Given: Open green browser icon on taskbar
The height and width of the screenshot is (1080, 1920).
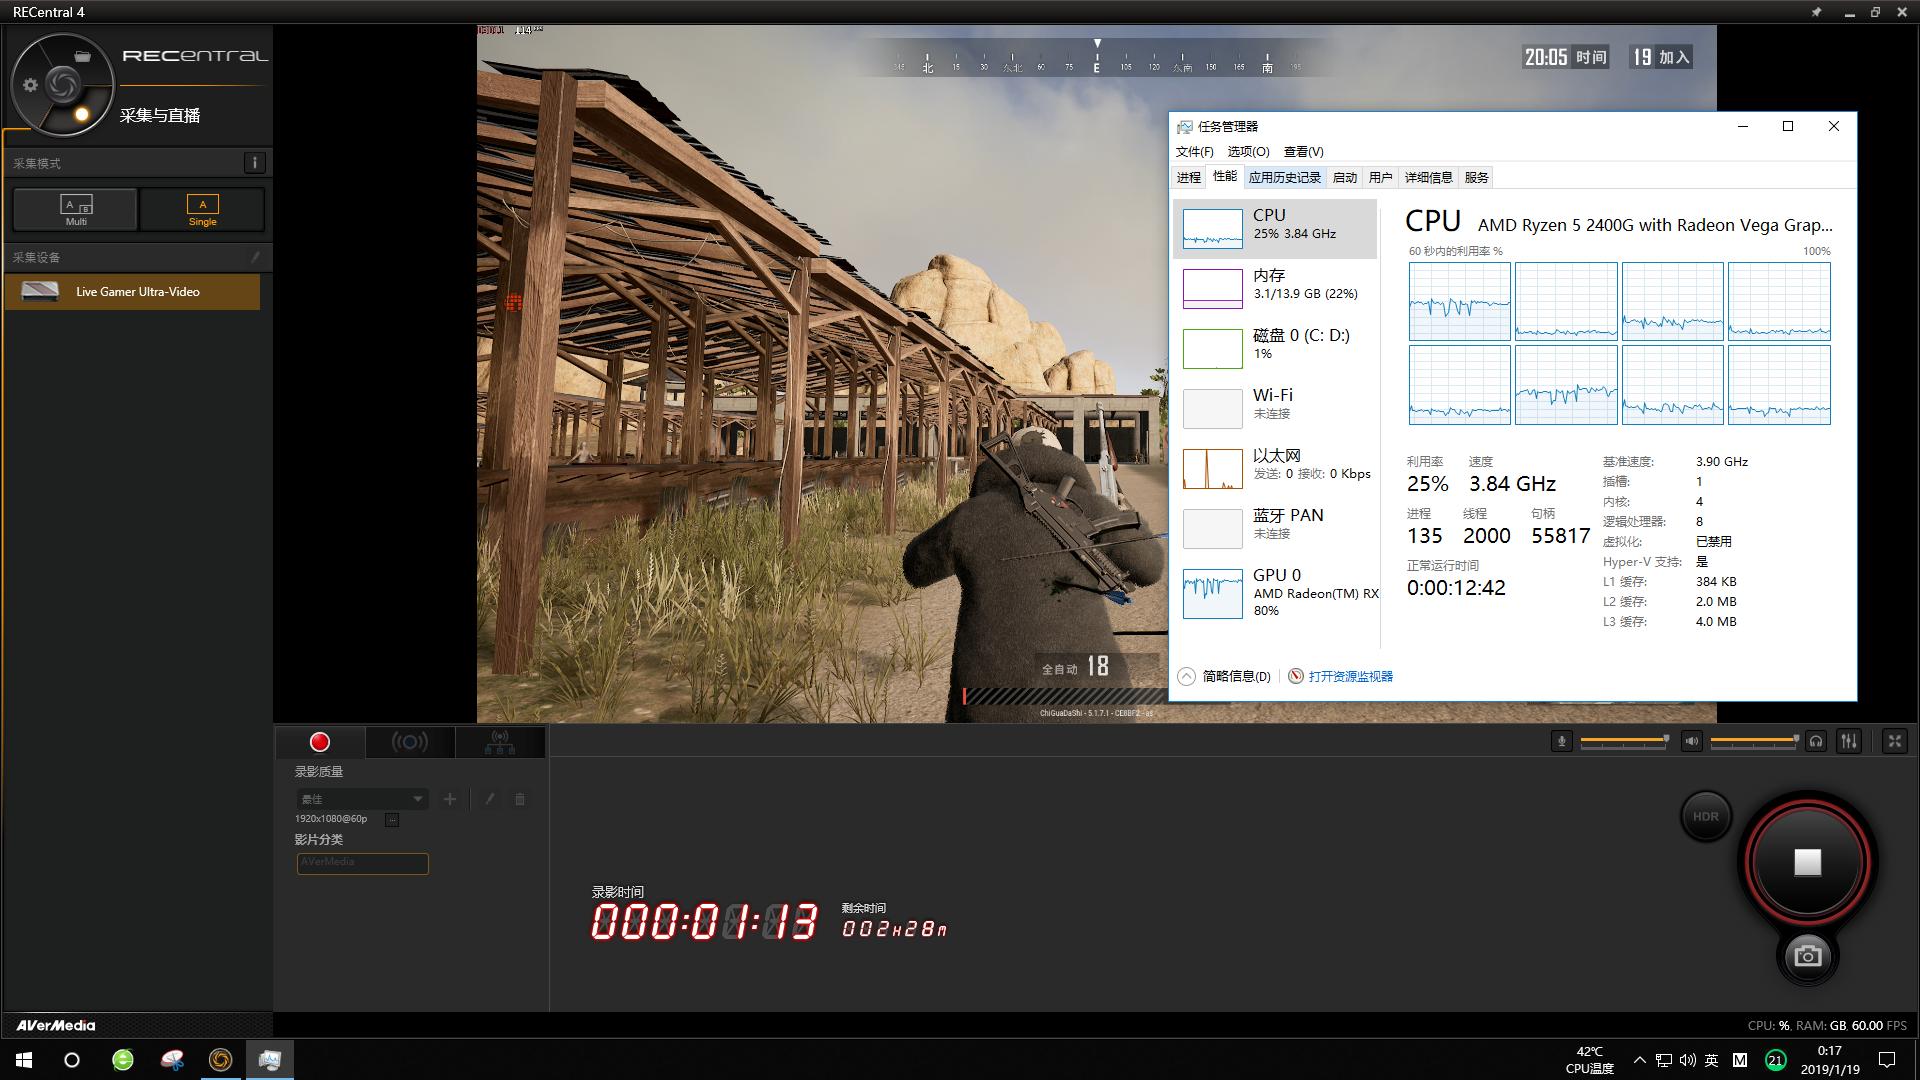Looking at the screenshot, I should tap(123, 1060).
